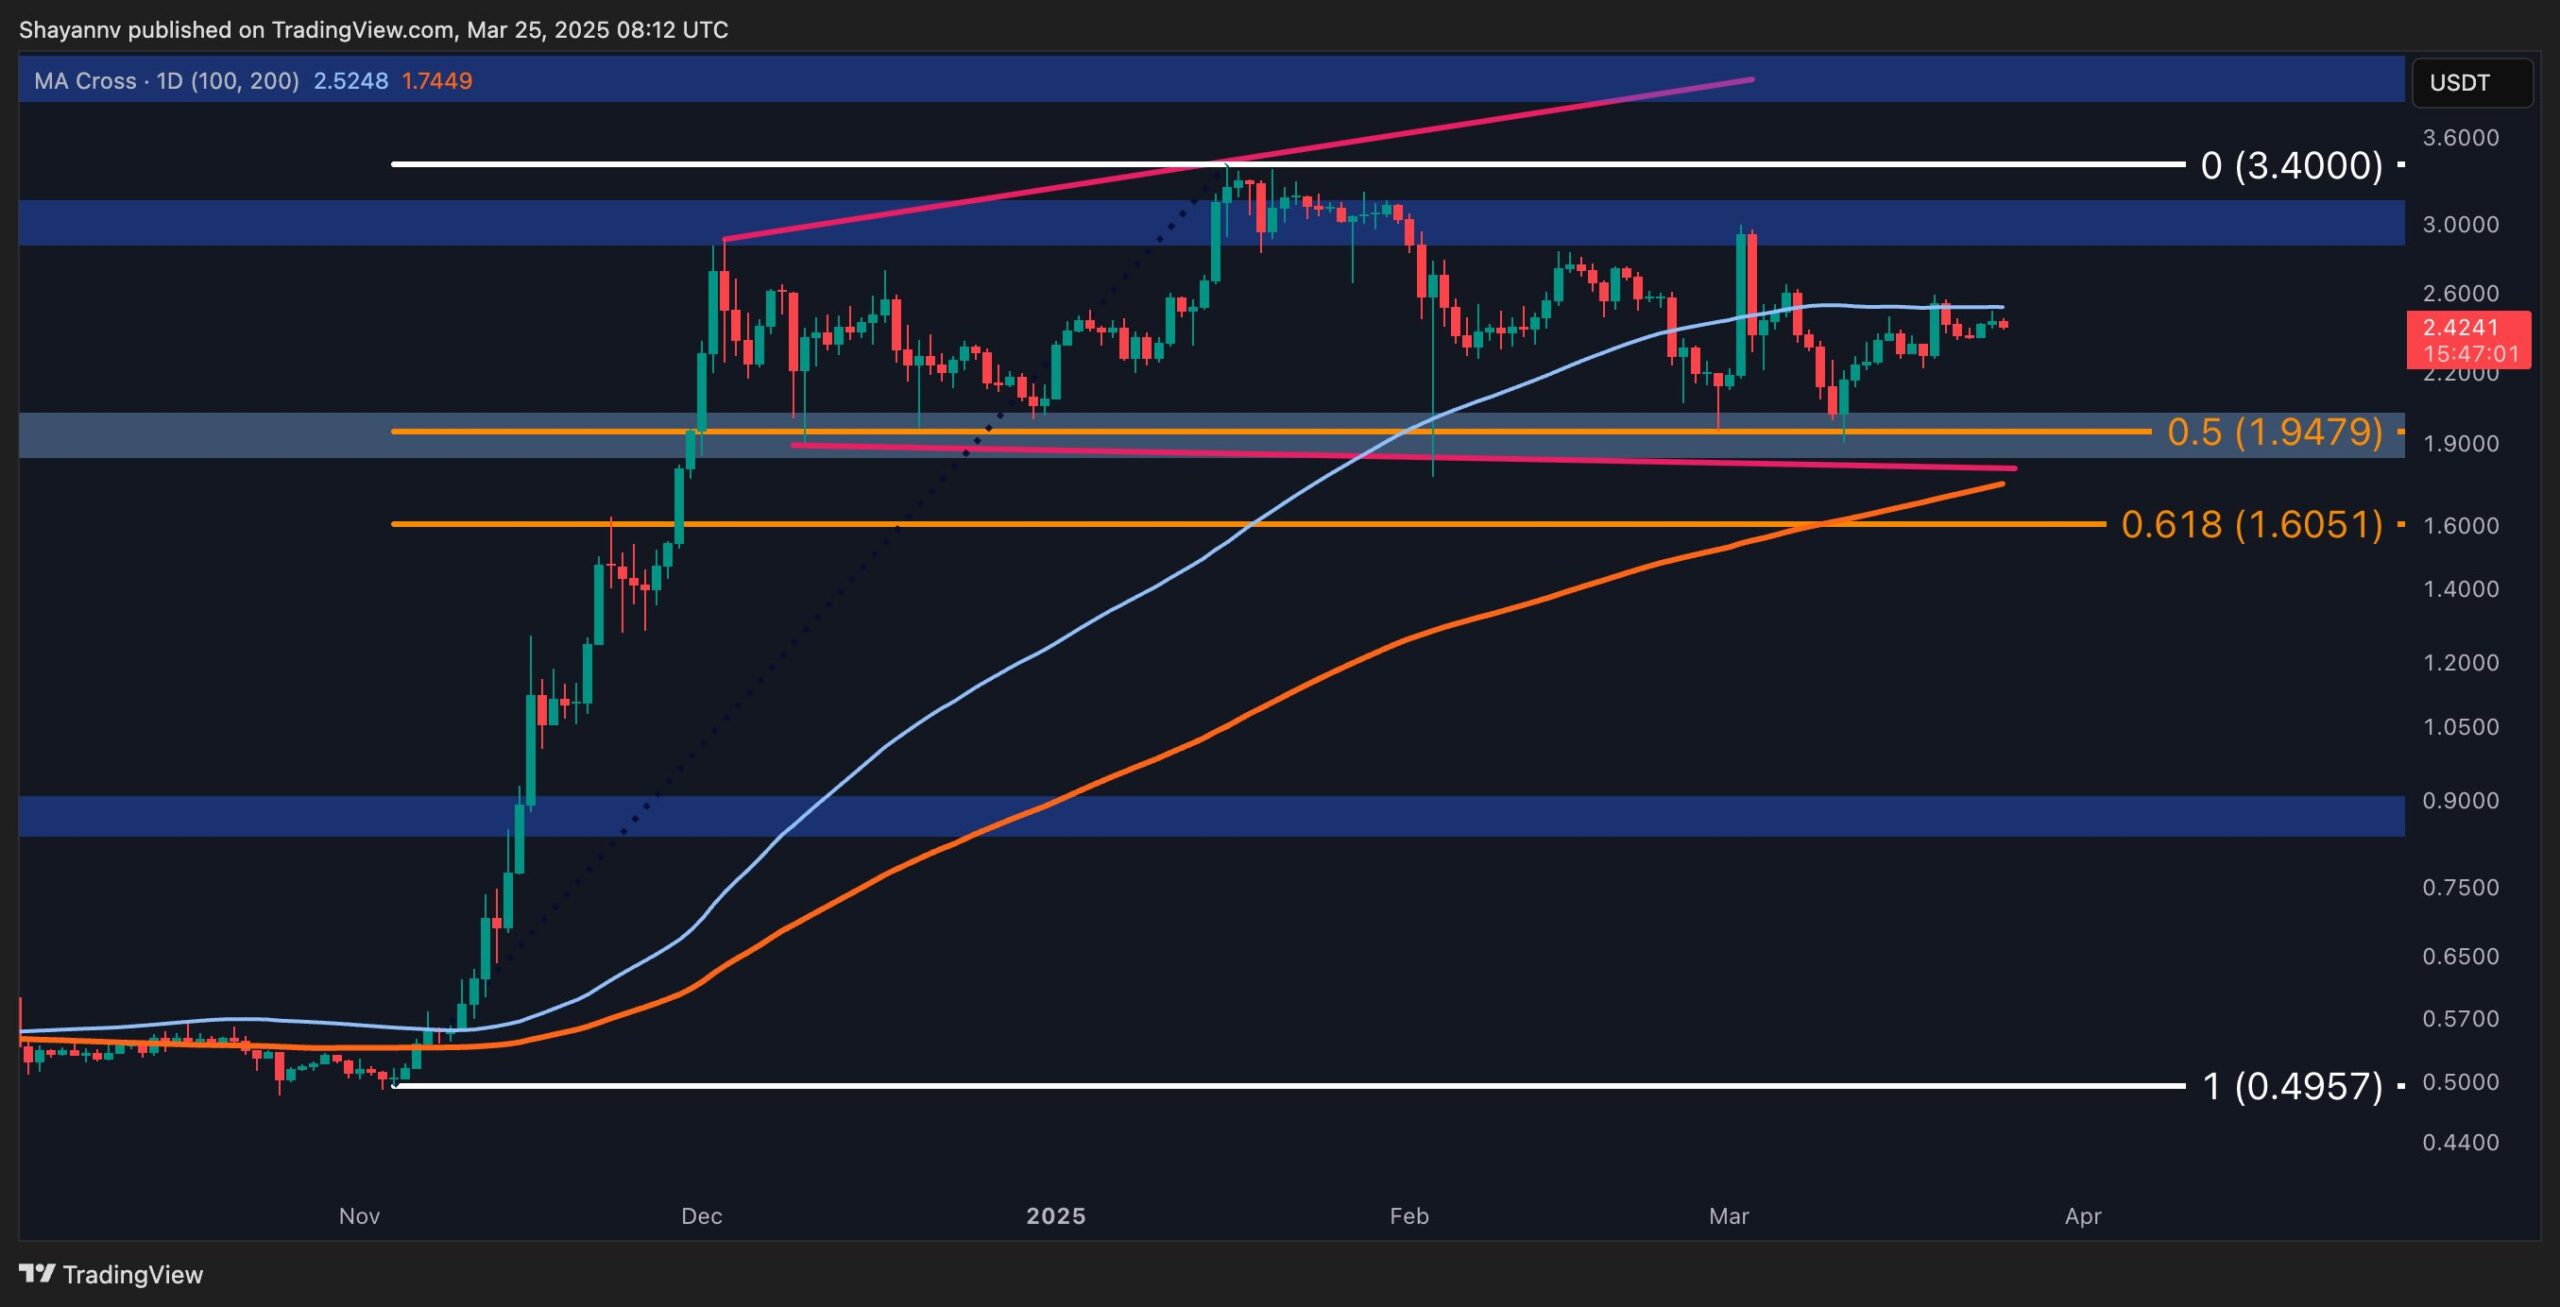Click the Shayannv published header text
Screen dimensions: 2560x1307
pos(373,30)
